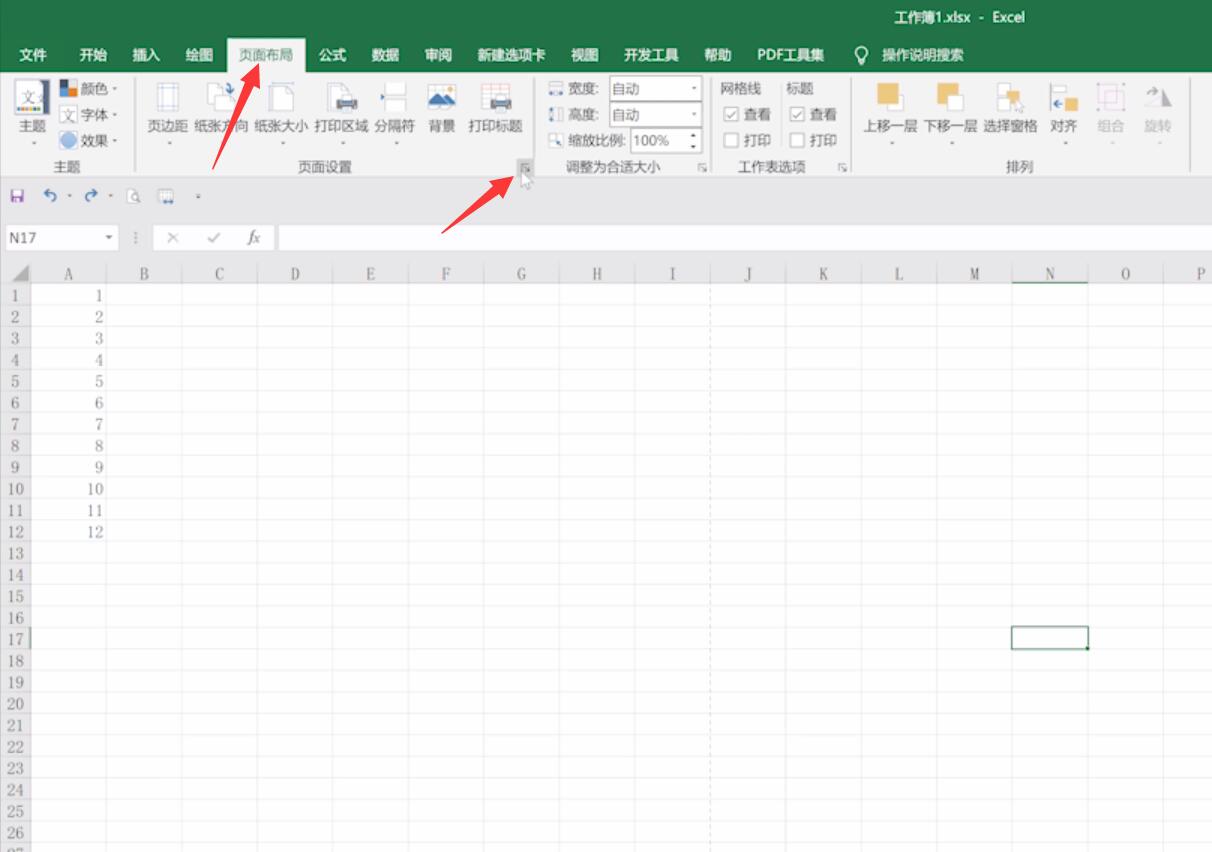Click the 打印标题 print titles icon
The width and height of the screenshot is (1212, 852).
coord(495,98)
